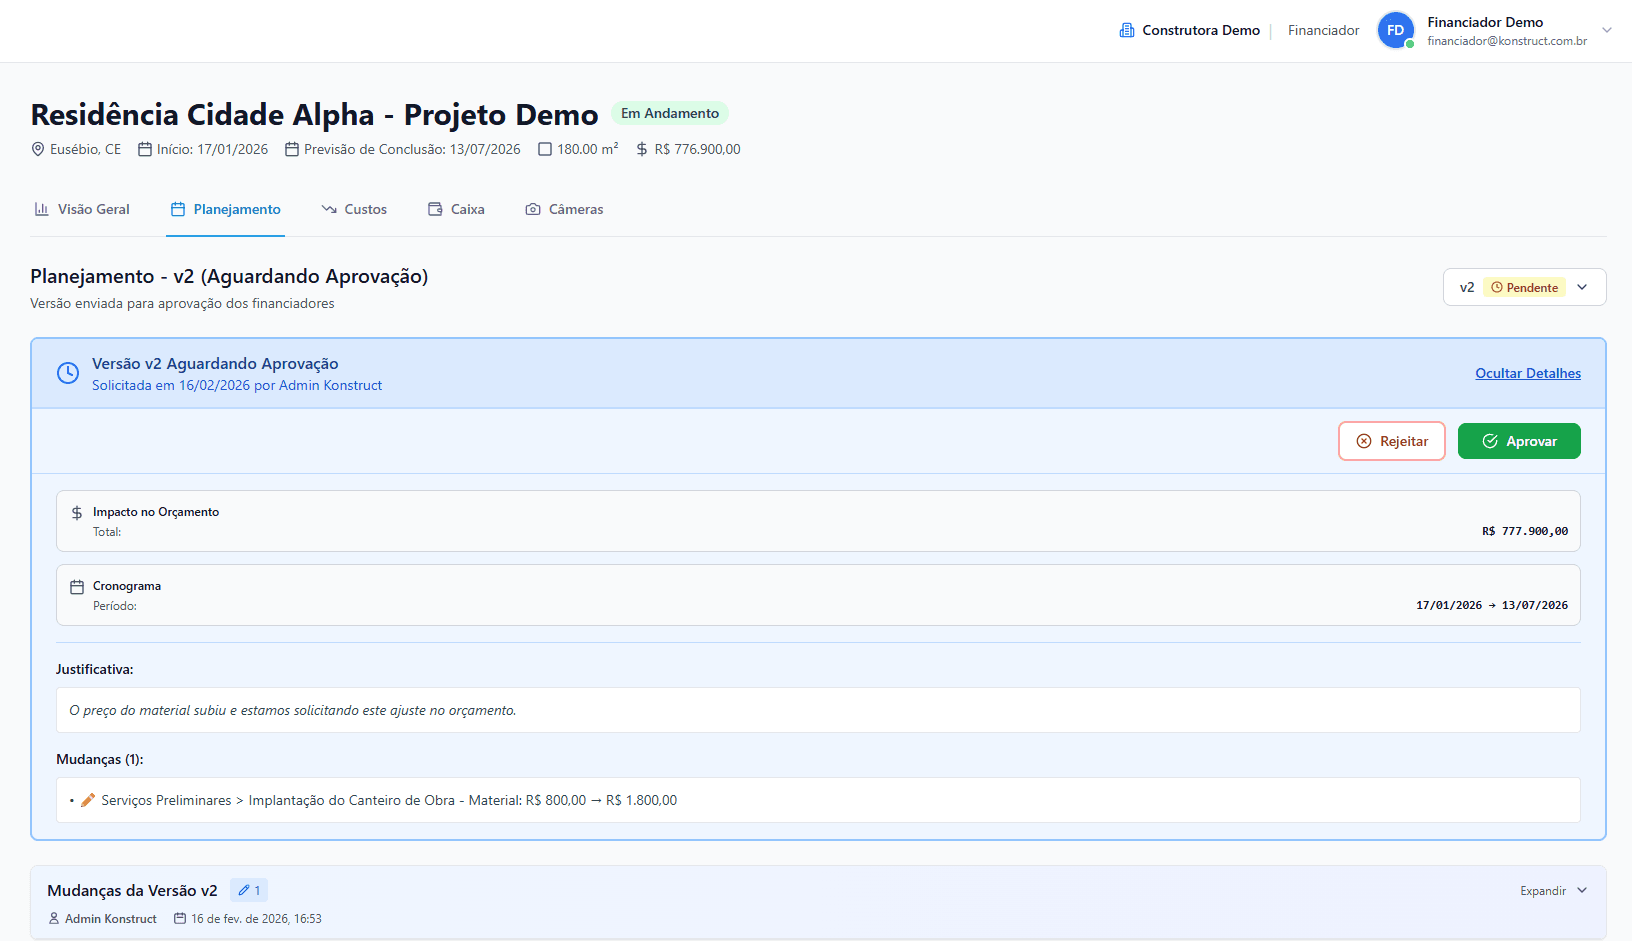Expand the Mudanças da Versão v2 section

(1553, 891)
